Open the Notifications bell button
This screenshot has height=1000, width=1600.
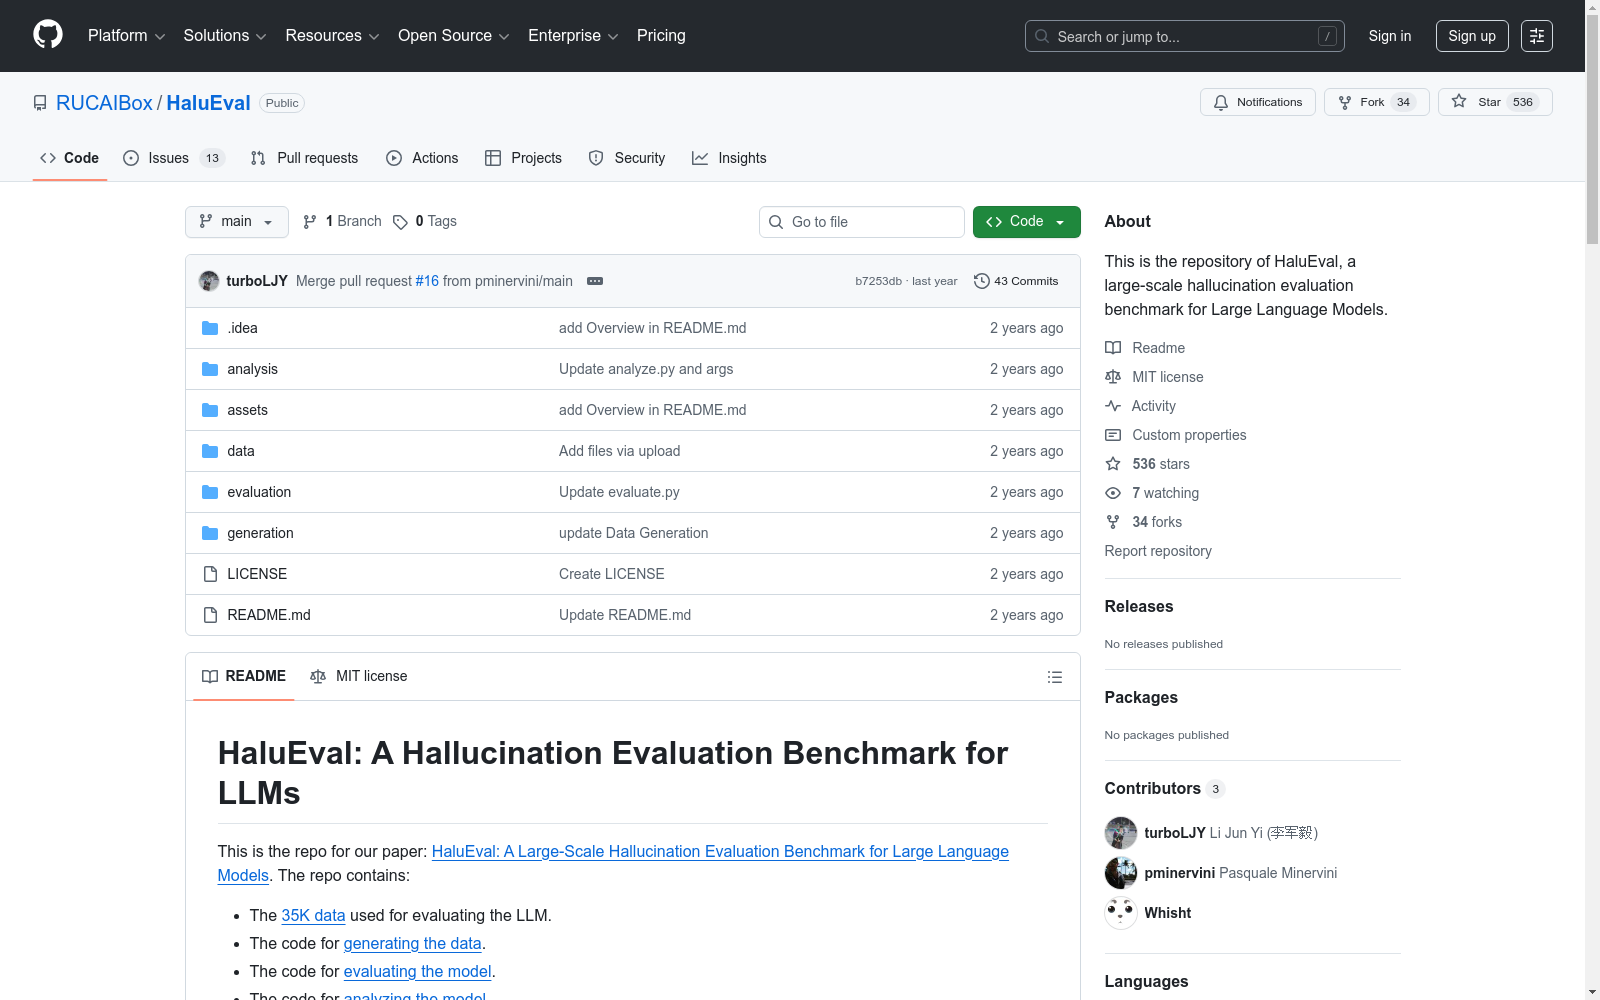click(x=1257, y=102)
